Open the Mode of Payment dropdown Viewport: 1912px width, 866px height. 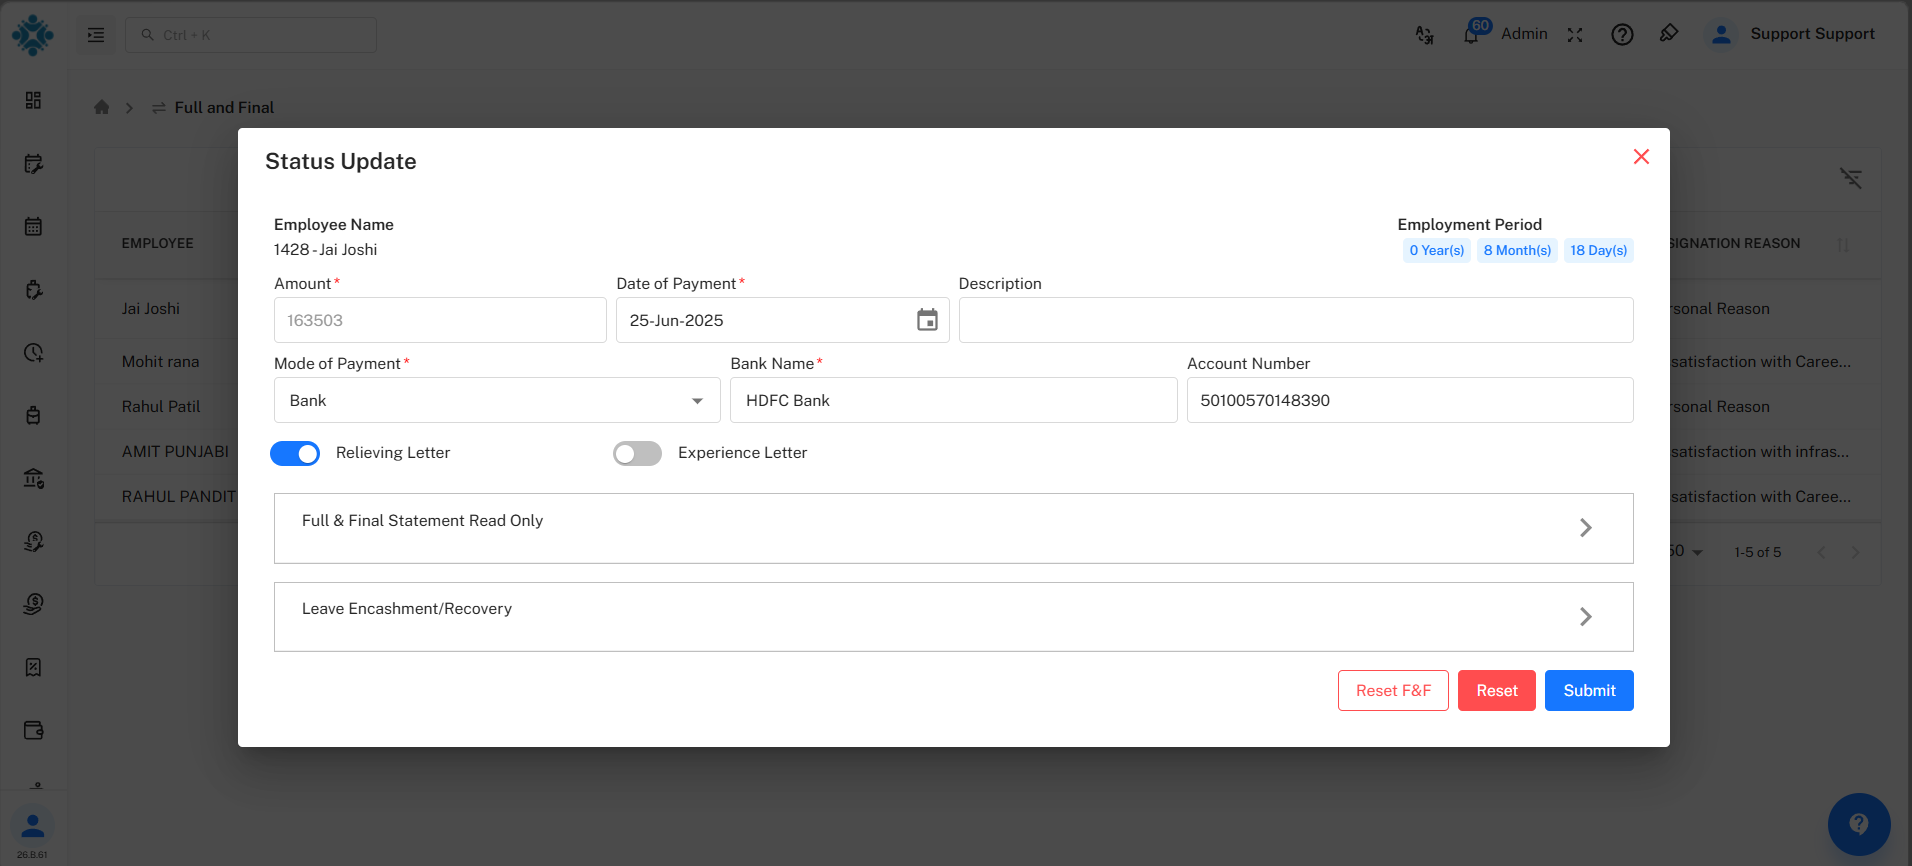[497, 400]
